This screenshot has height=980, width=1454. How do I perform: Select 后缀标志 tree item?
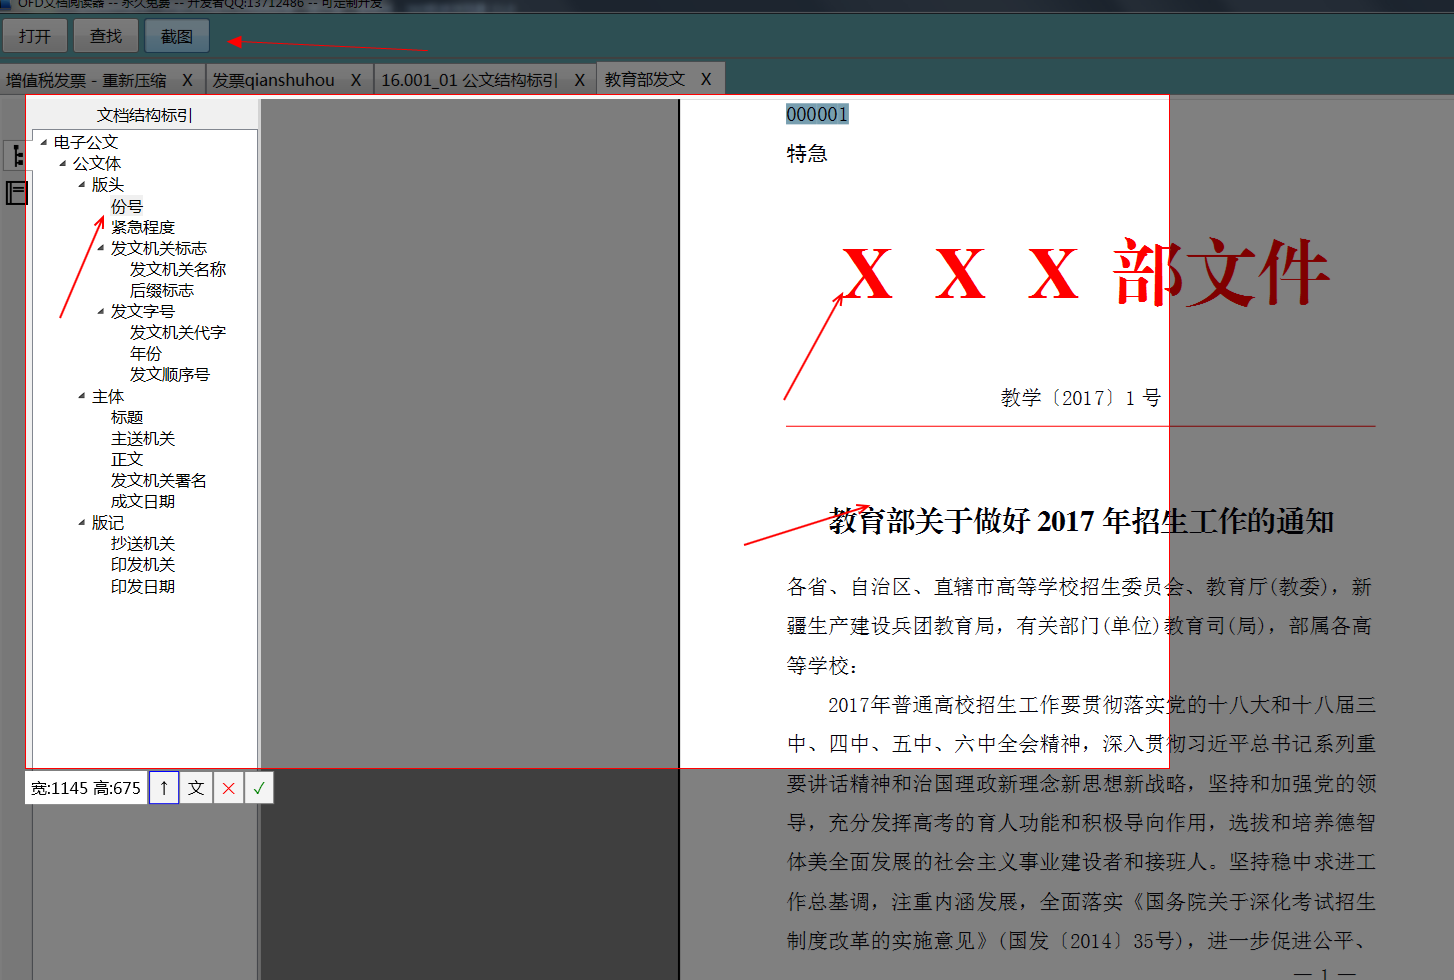click(162, 290)
